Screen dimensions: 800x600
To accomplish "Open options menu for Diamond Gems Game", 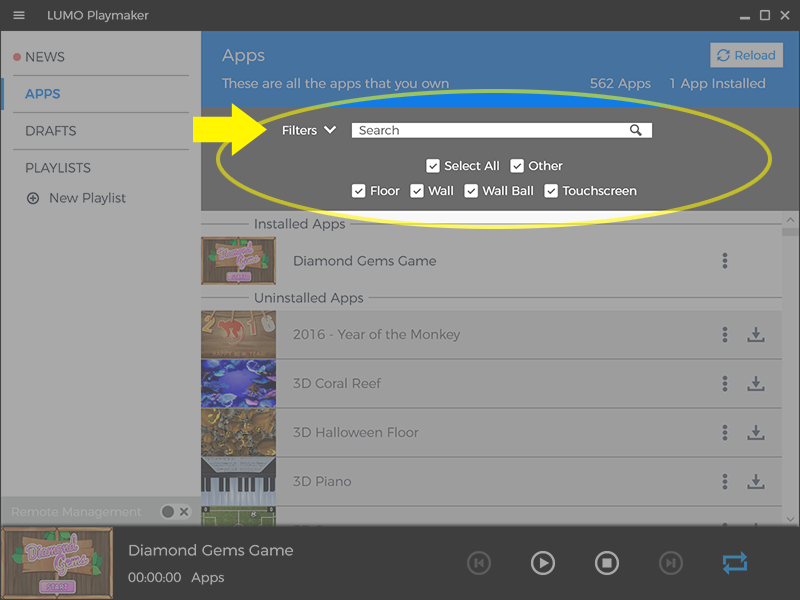I will coord(724,261).
